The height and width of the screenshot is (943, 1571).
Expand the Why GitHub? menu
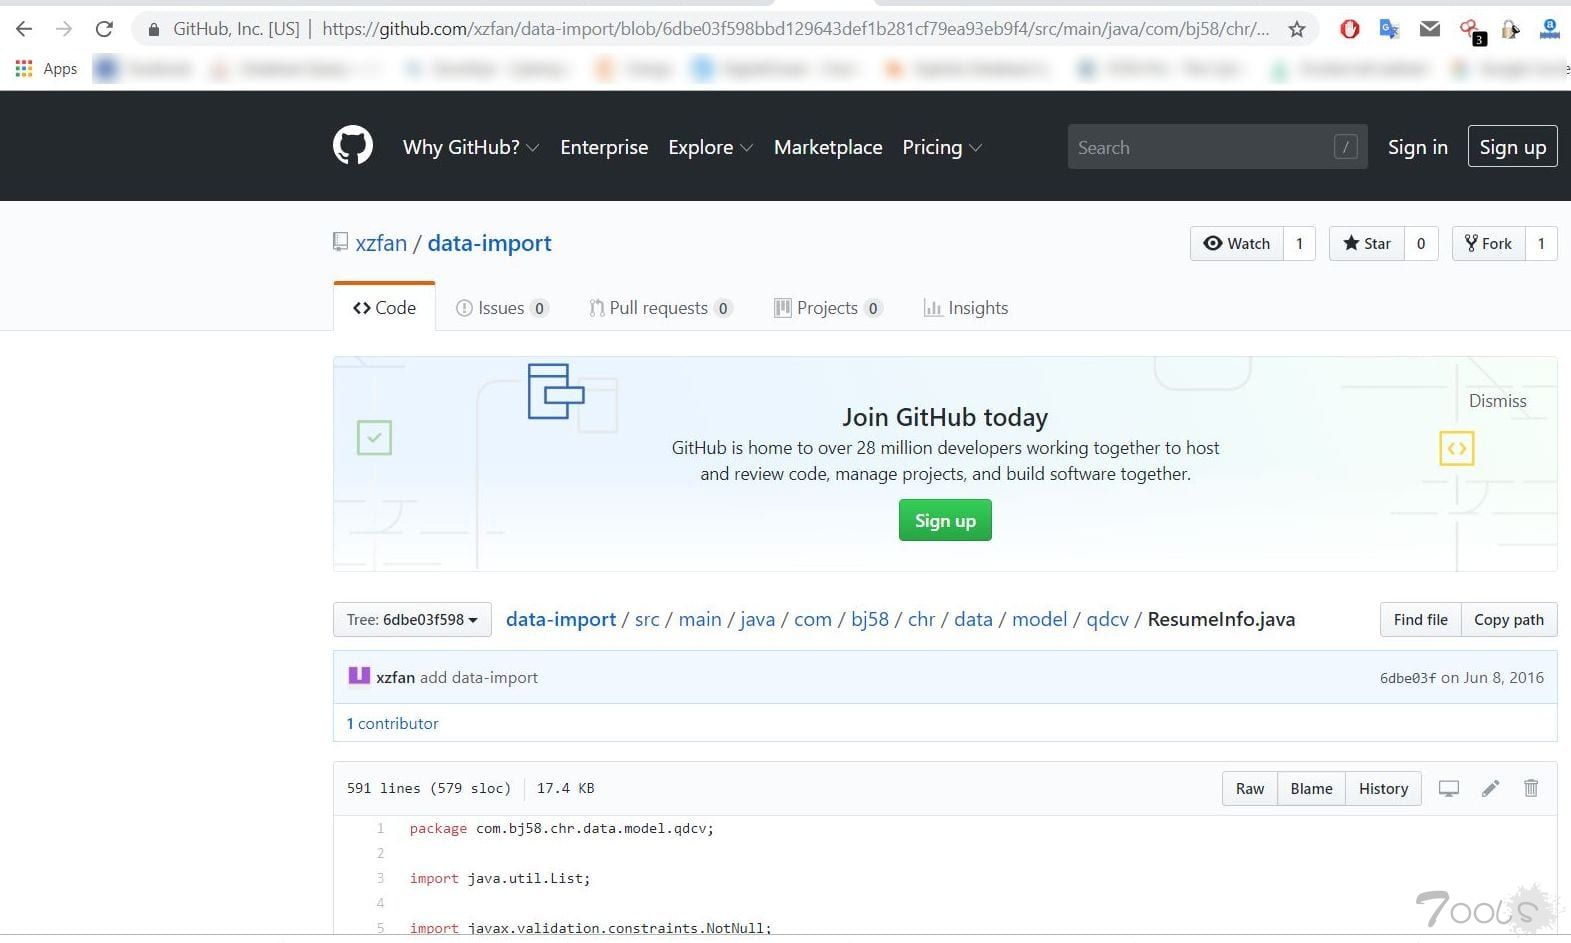[470, 147]
